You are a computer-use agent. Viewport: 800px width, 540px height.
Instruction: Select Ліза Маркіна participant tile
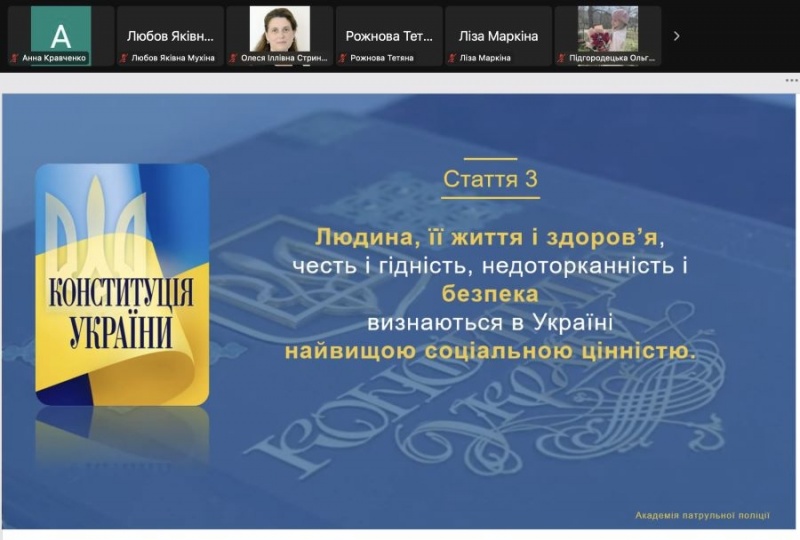(498, 36)
